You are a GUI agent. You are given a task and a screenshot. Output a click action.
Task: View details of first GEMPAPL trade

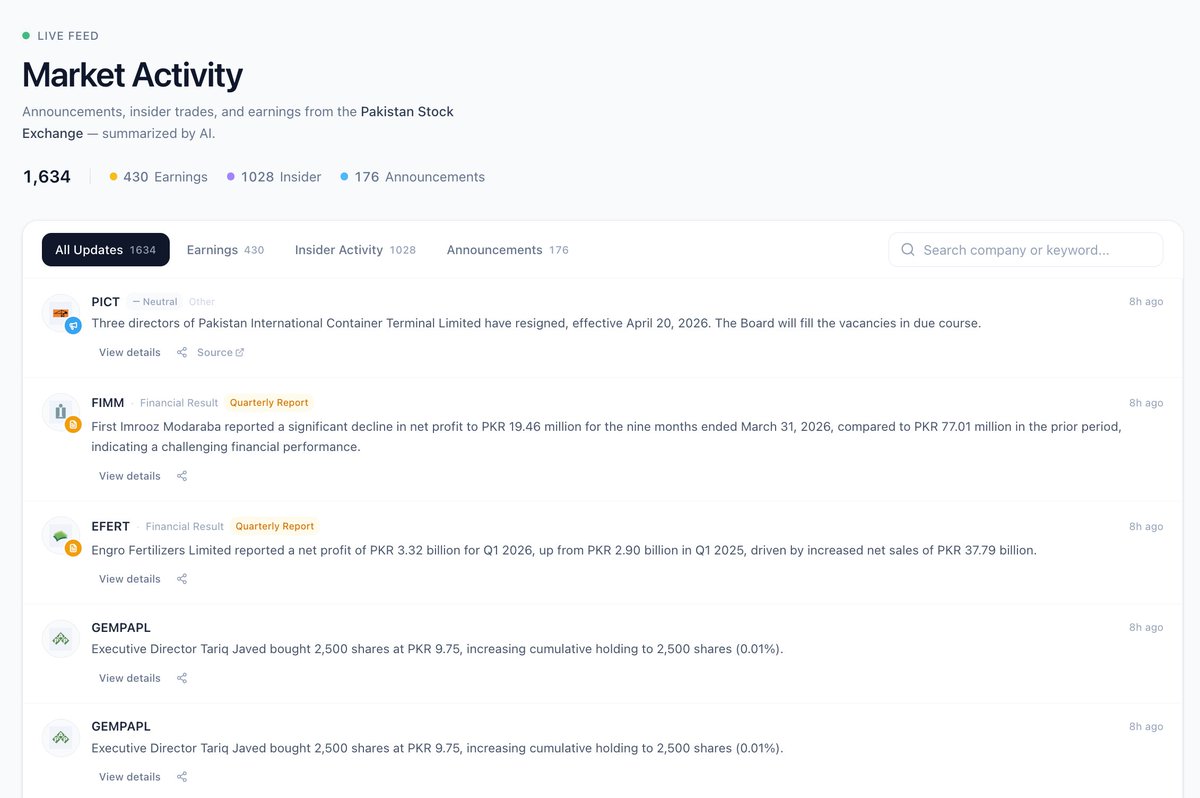tap(130, 678)
